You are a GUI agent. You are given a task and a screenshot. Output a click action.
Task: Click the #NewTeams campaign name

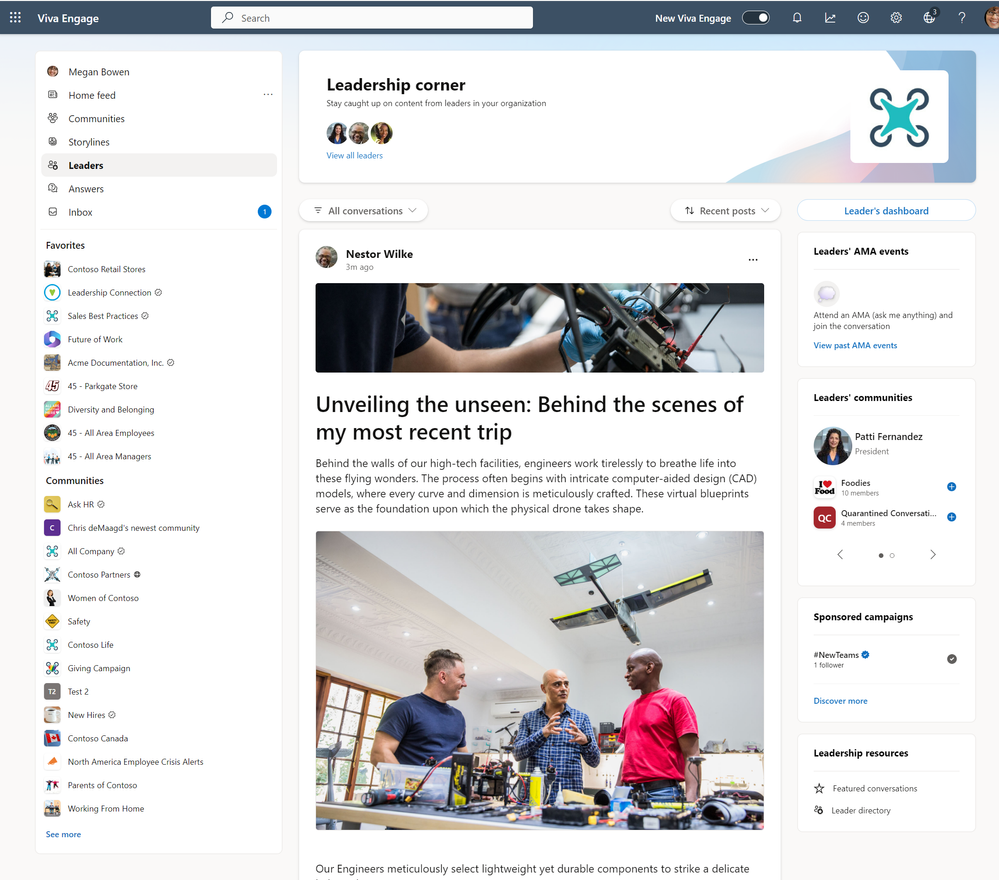tap(836, 655)
